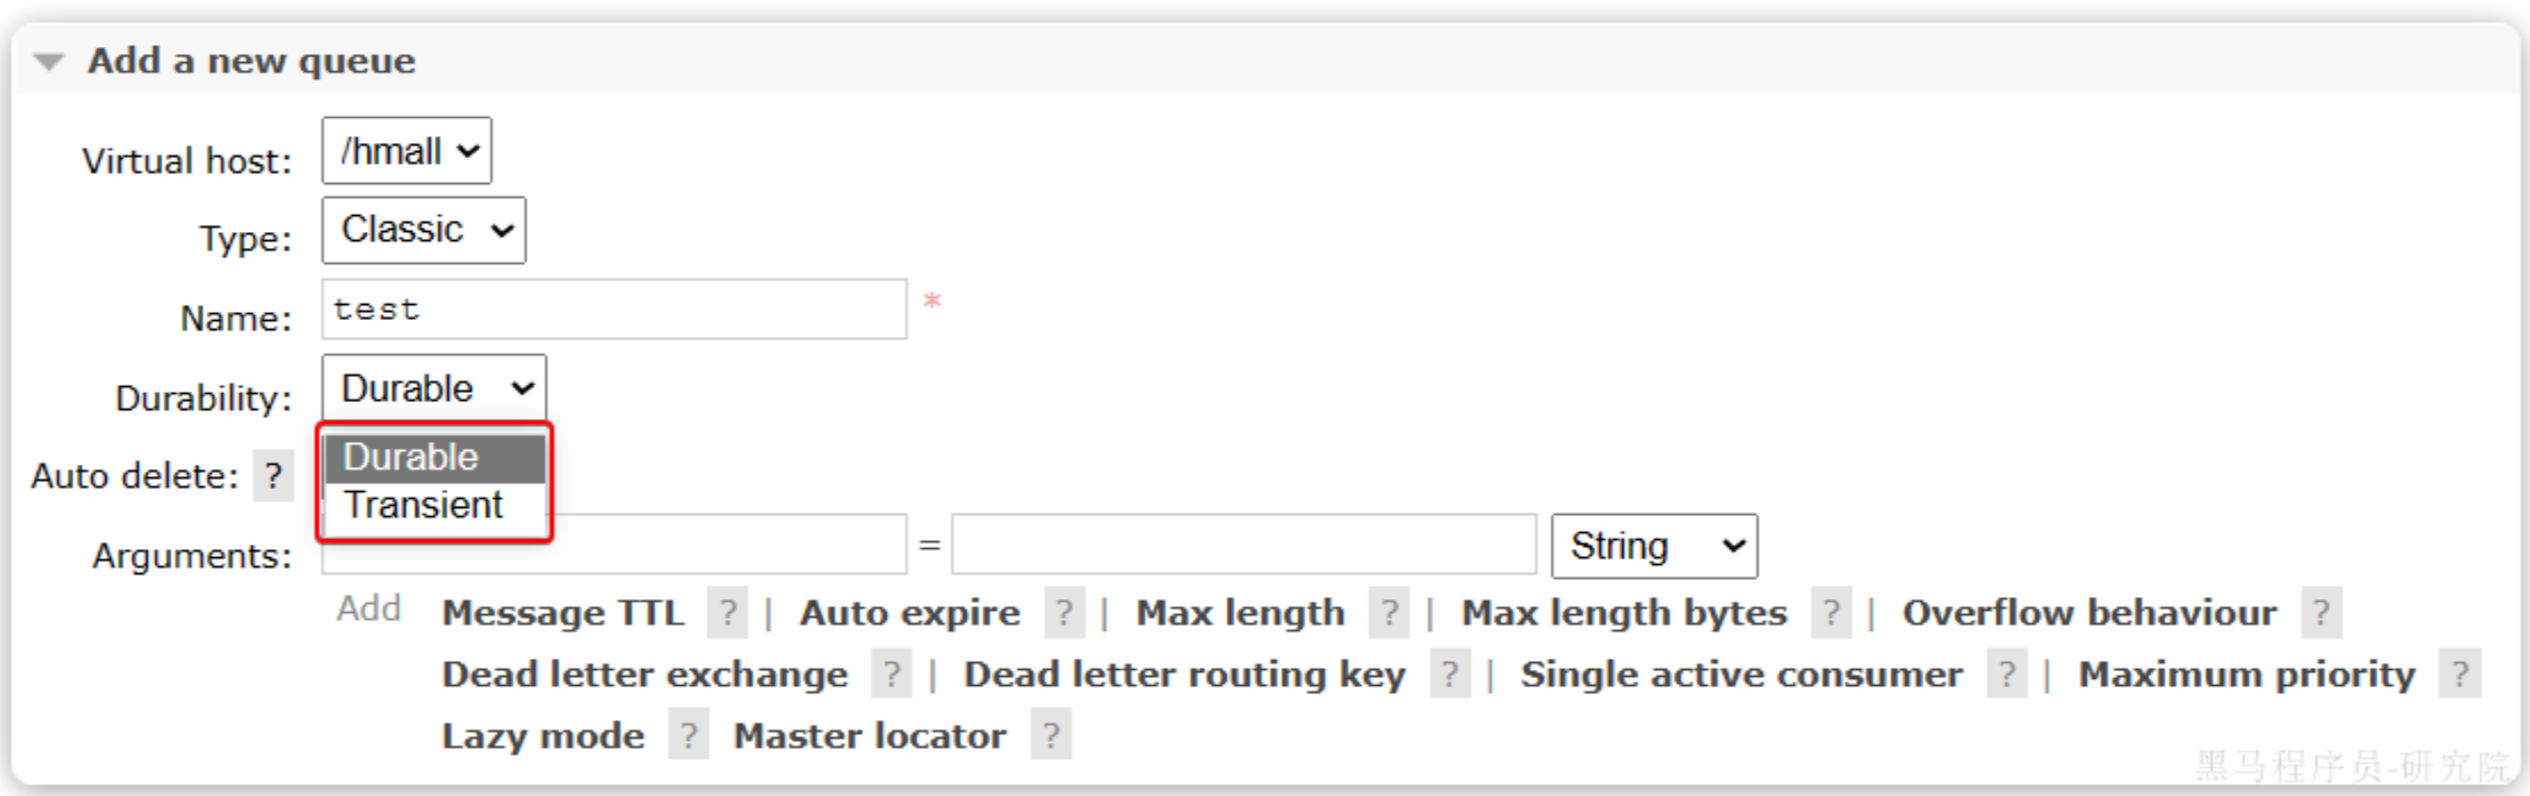The height and width of the screenshot is (796, 2530).
Task: Show Dead letter exchange help
Action: tap(891, 675)
